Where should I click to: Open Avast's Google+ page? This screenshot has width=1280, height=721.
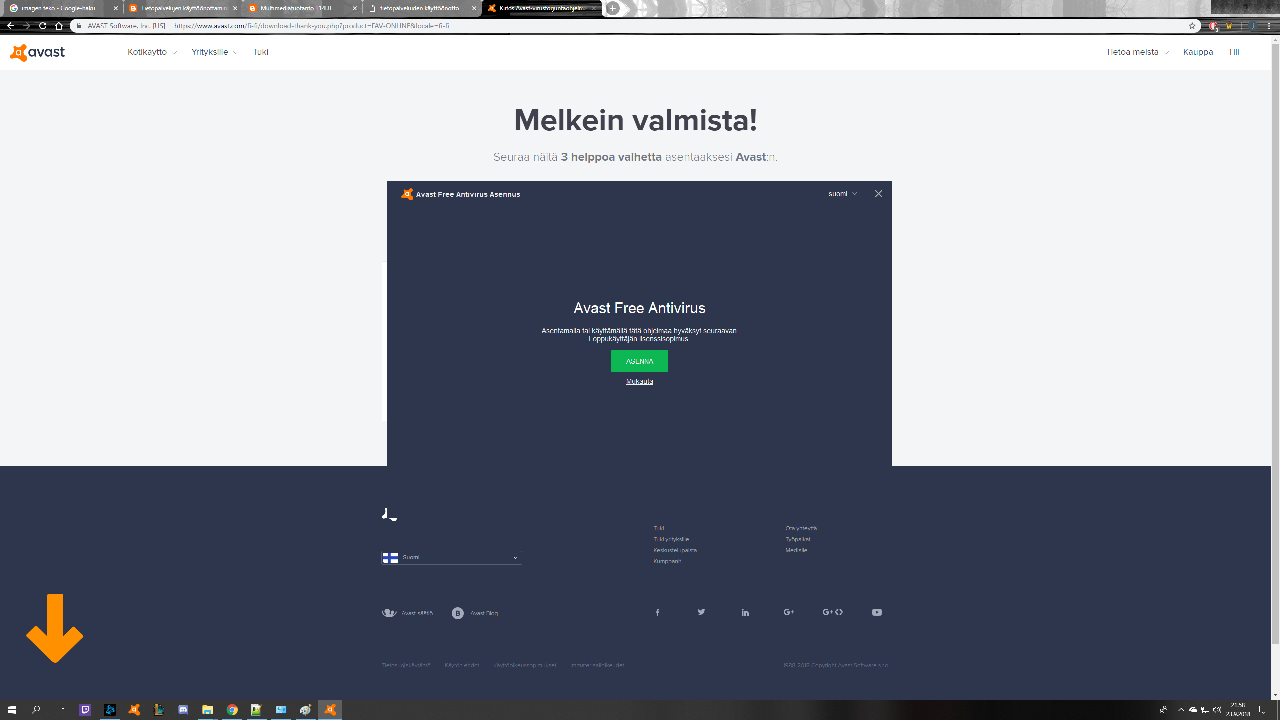click(789, 612)
